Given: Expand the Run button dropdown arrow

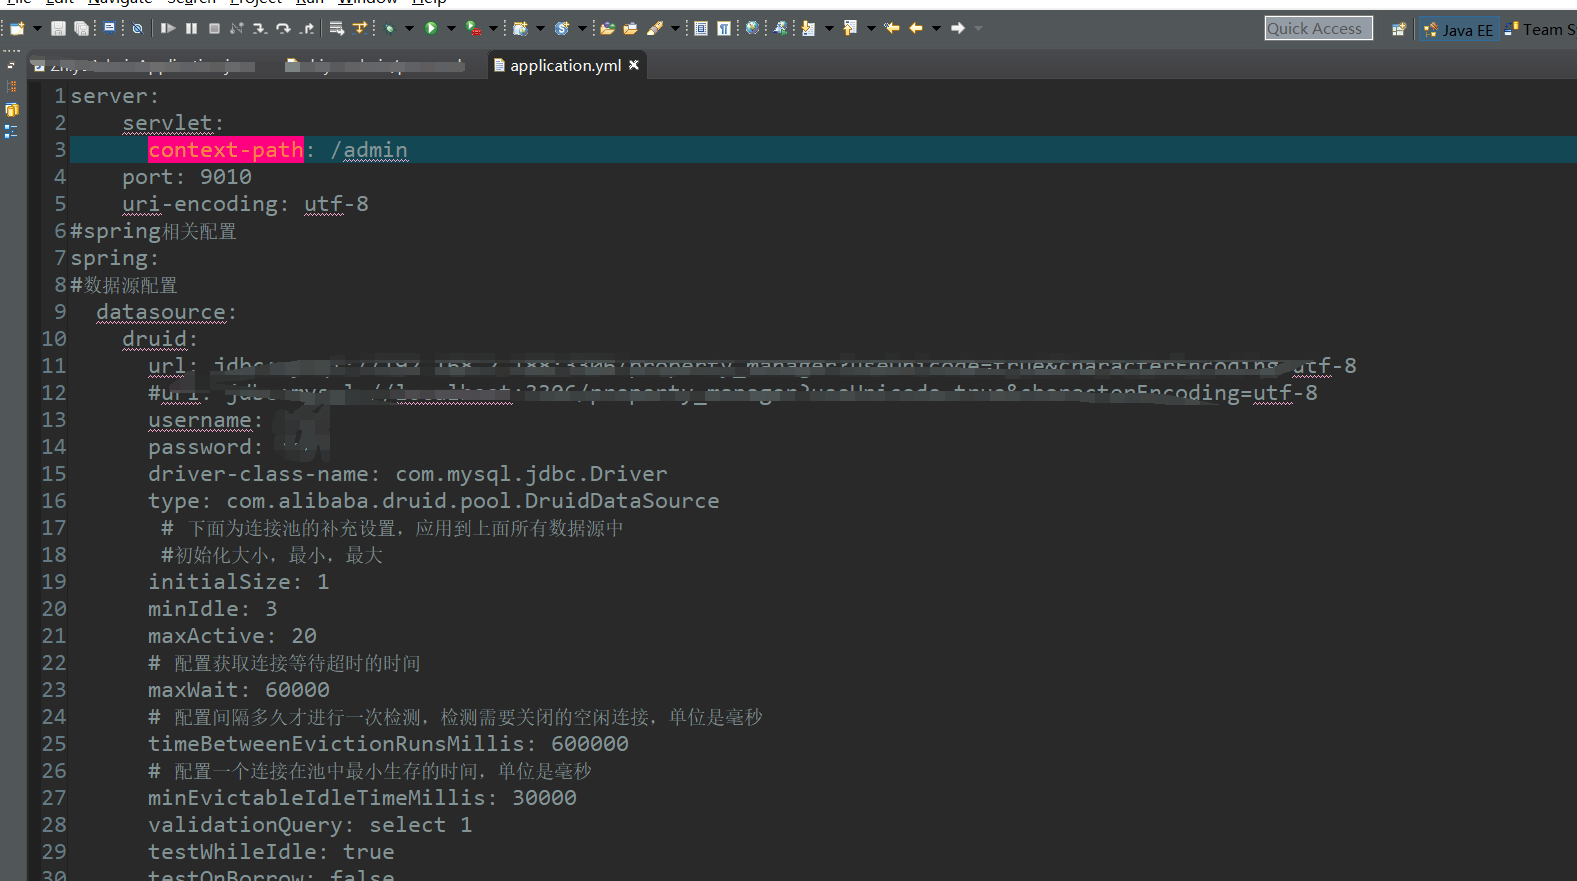Looking at the screenshot, I should [451, 29].
